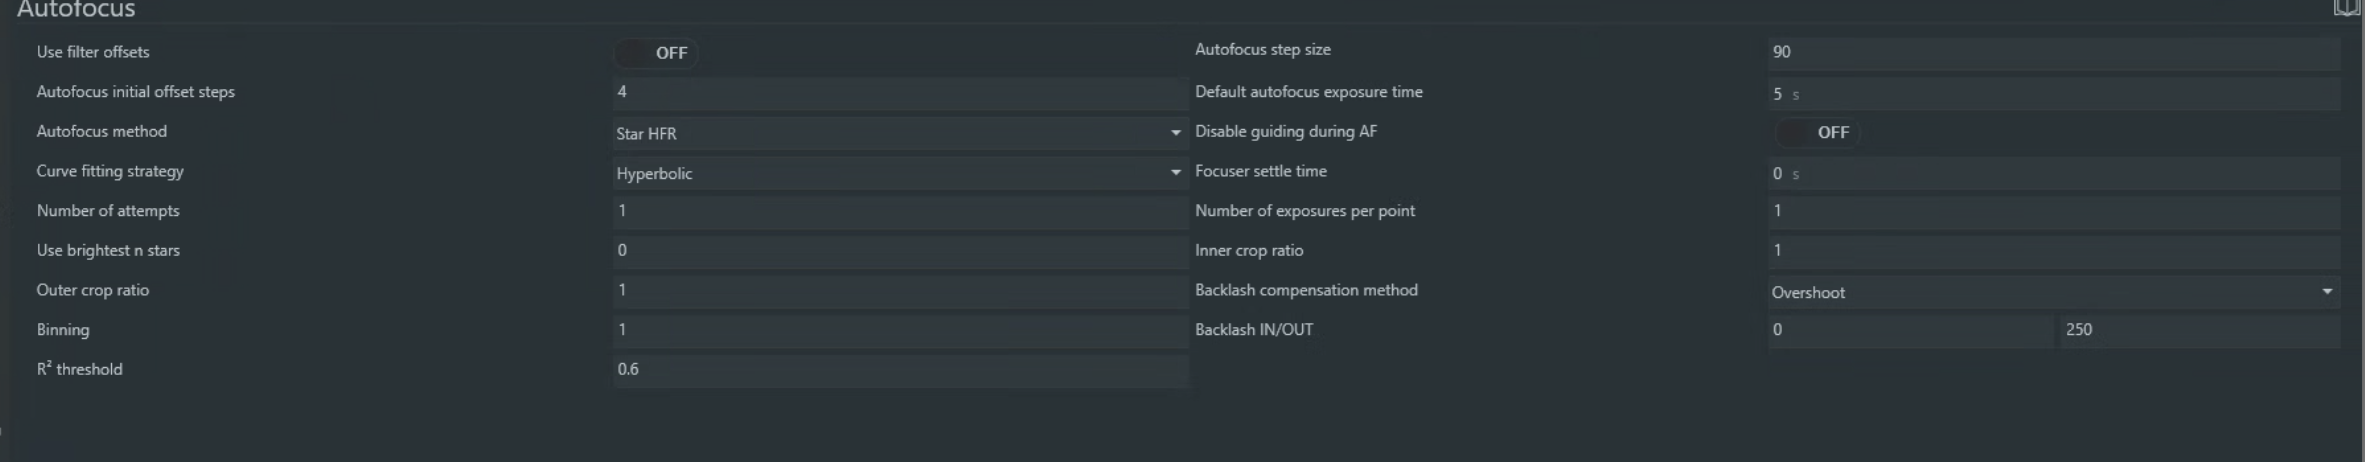Click the Autofocus step size field

point(2052,52)
